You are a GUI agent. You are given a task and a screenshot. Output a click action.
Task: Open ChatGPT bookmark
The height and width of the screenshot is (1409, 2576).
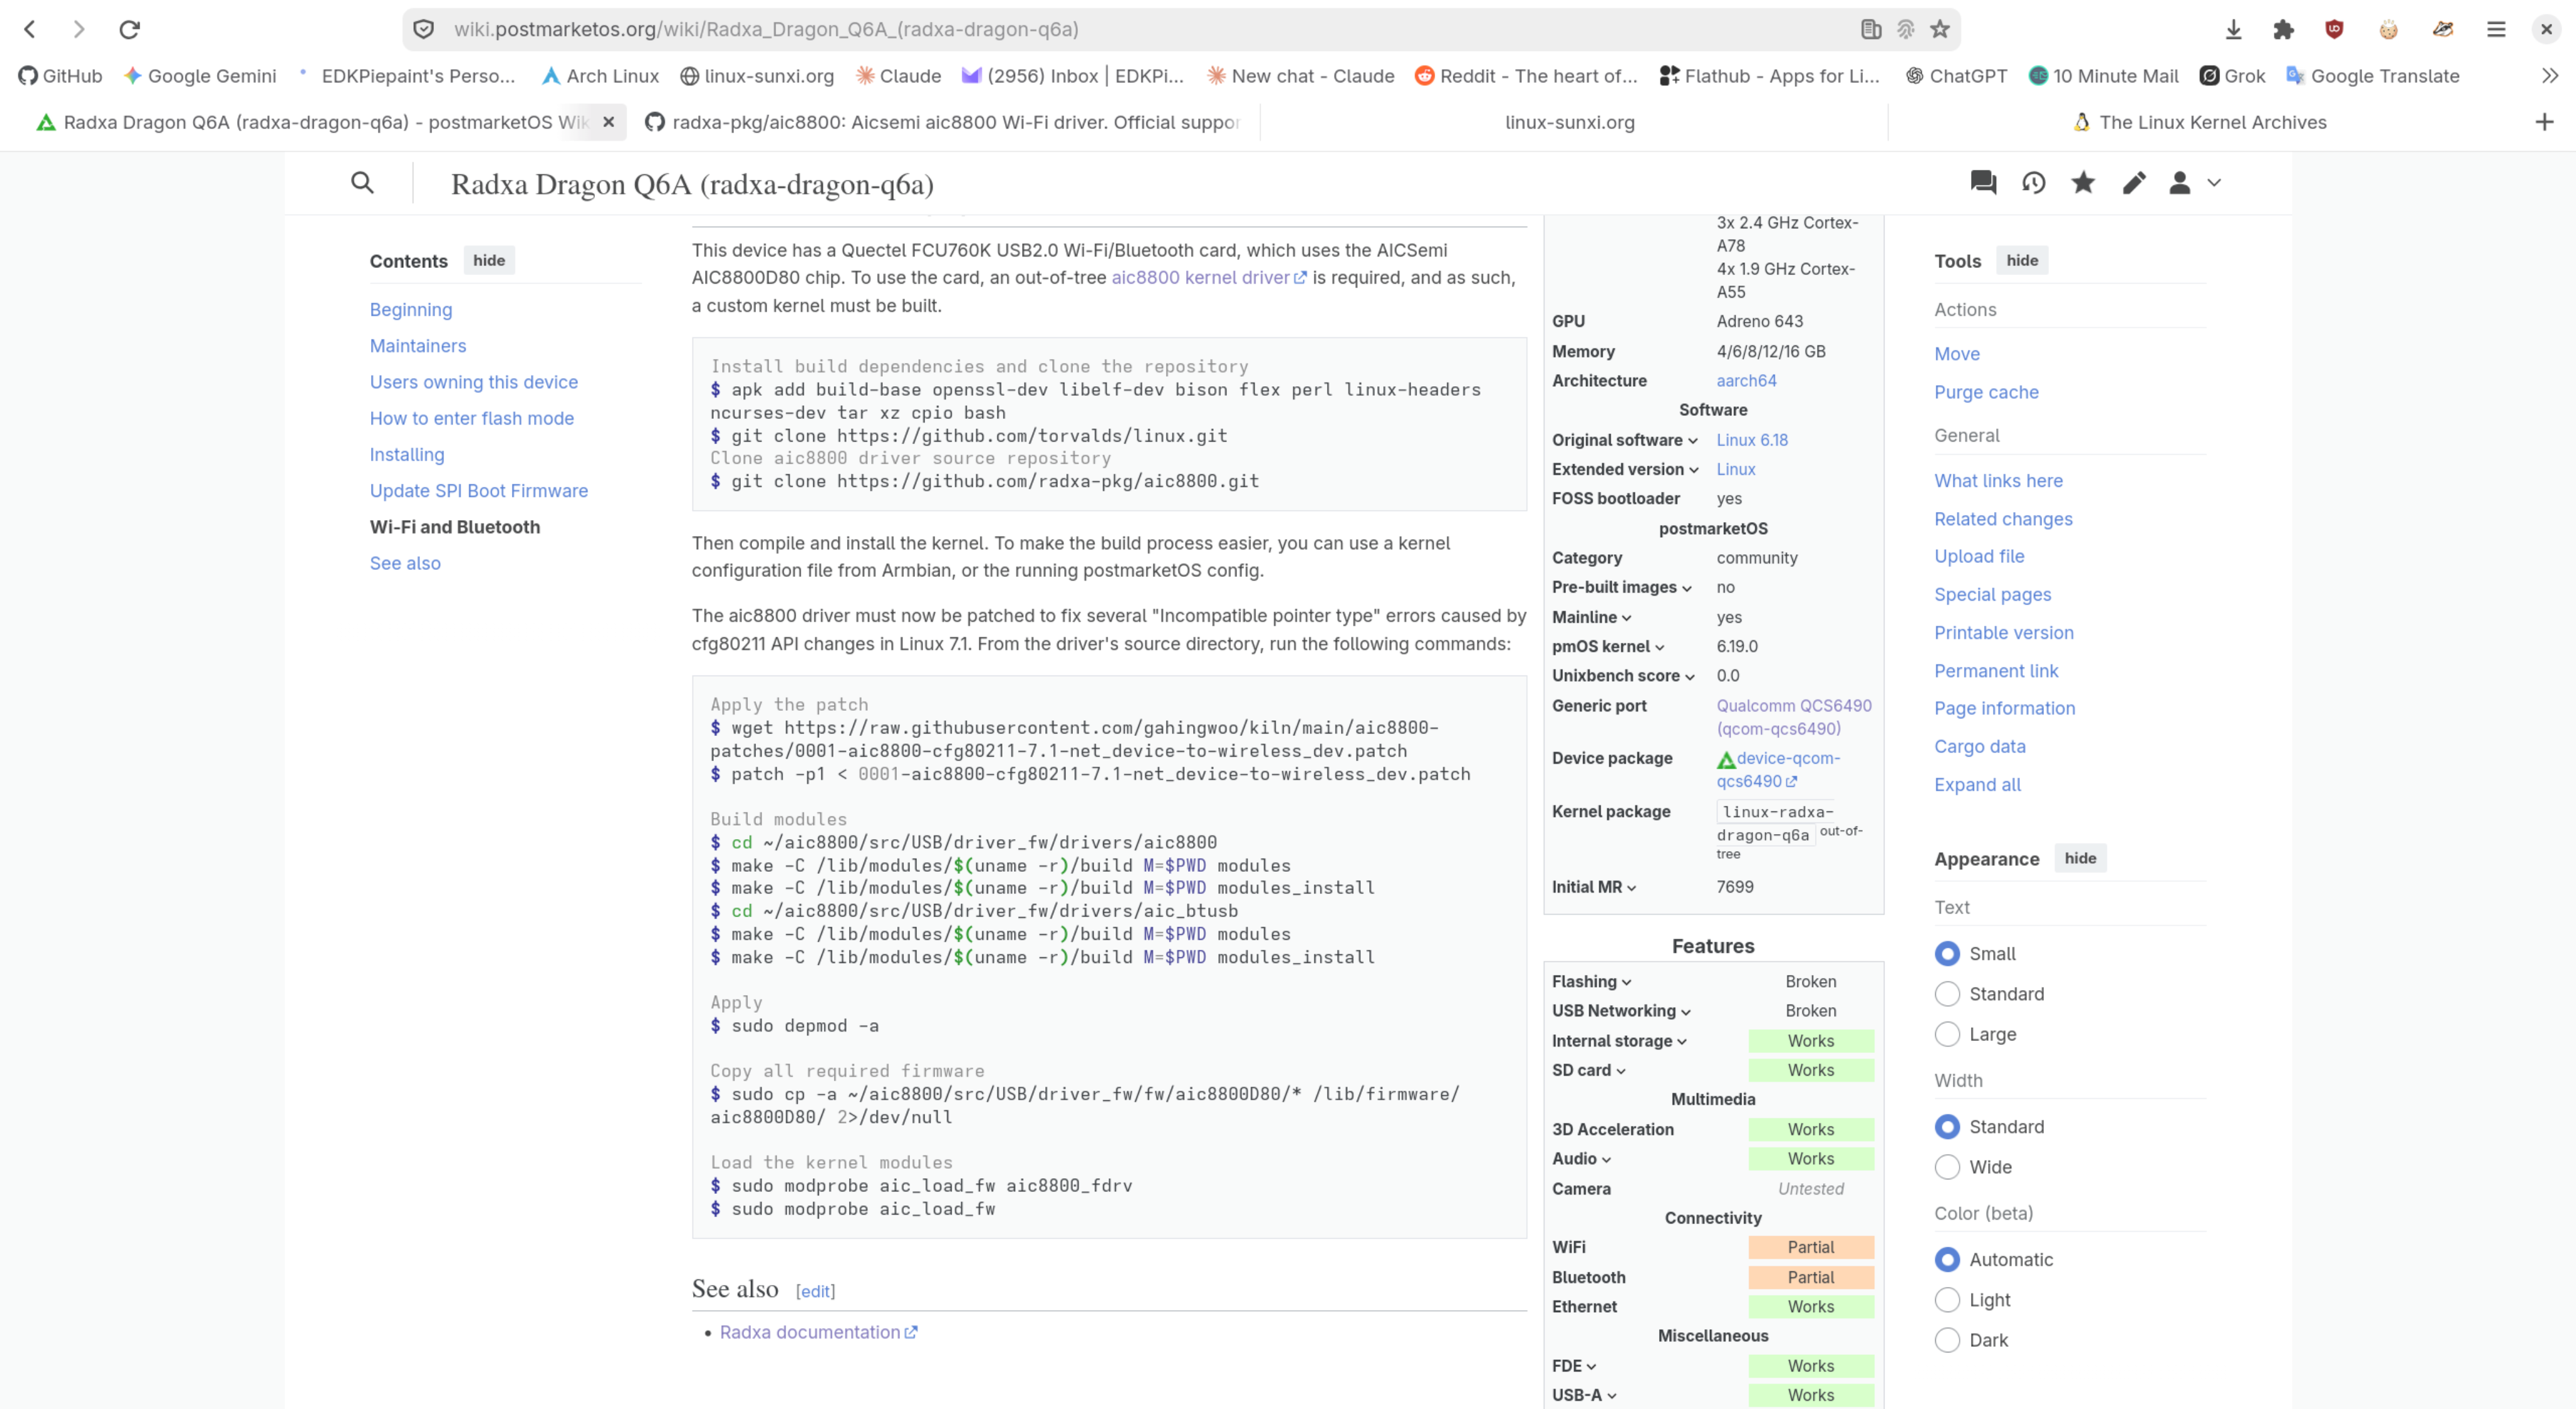1956,76
